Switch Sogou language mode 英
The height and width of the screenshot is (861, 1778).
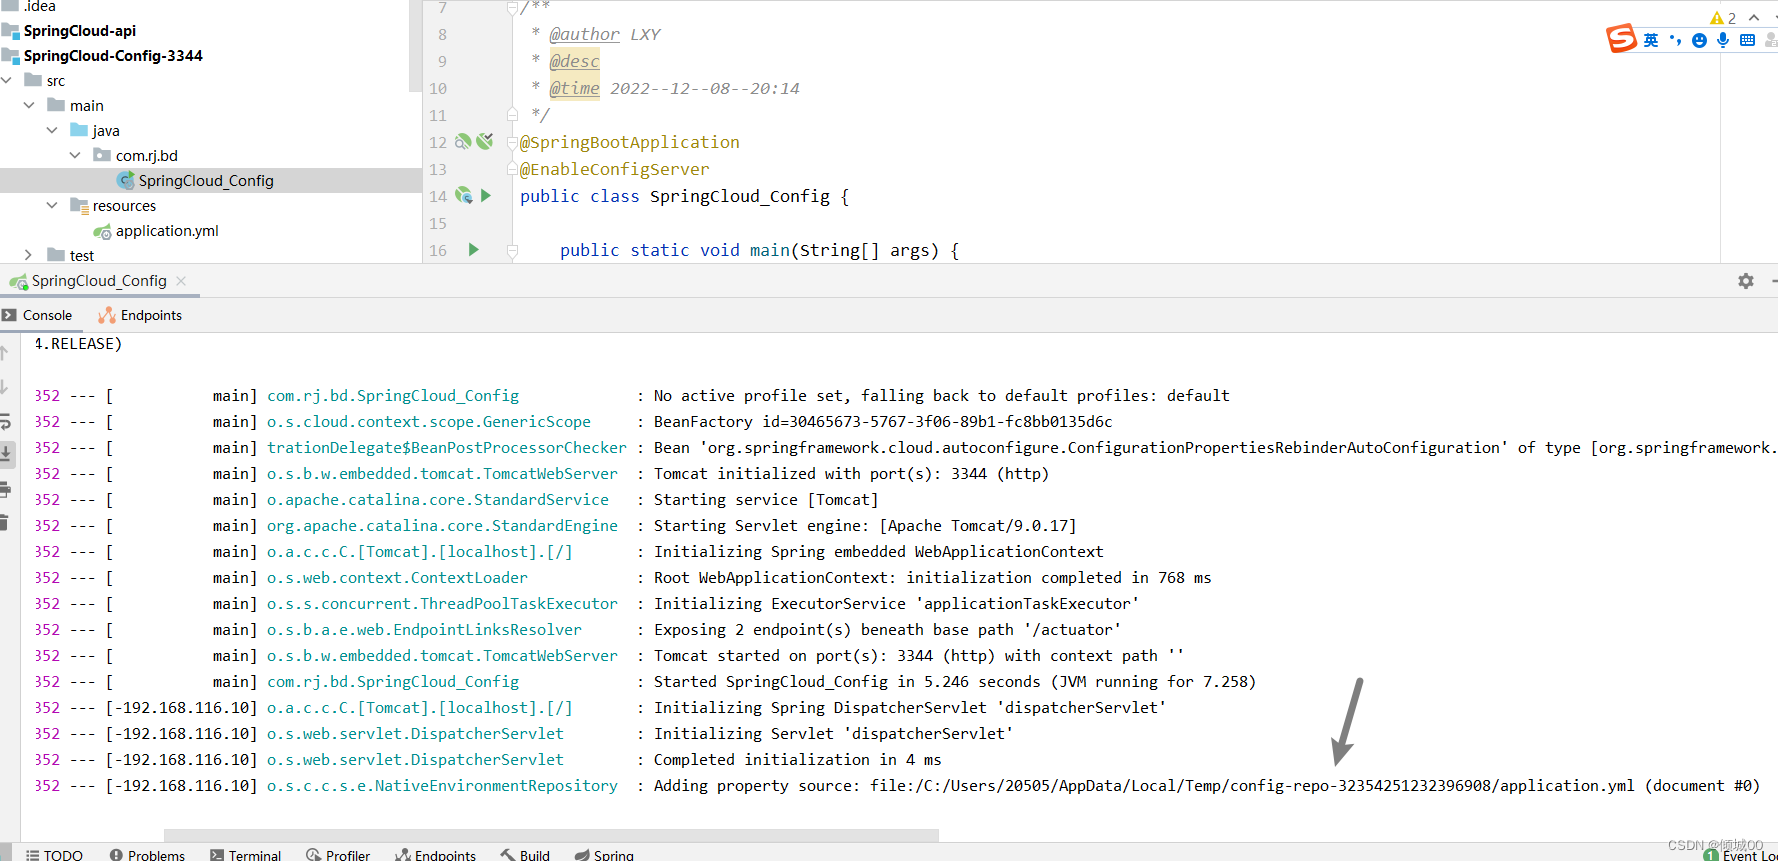click(x=1651, y=40)
